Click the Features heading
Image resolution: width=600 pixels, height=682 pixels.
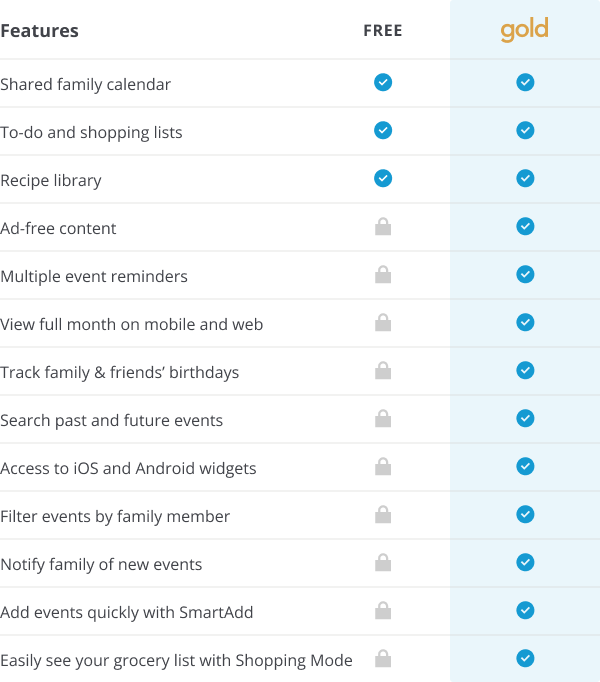(x=40, y=31)
